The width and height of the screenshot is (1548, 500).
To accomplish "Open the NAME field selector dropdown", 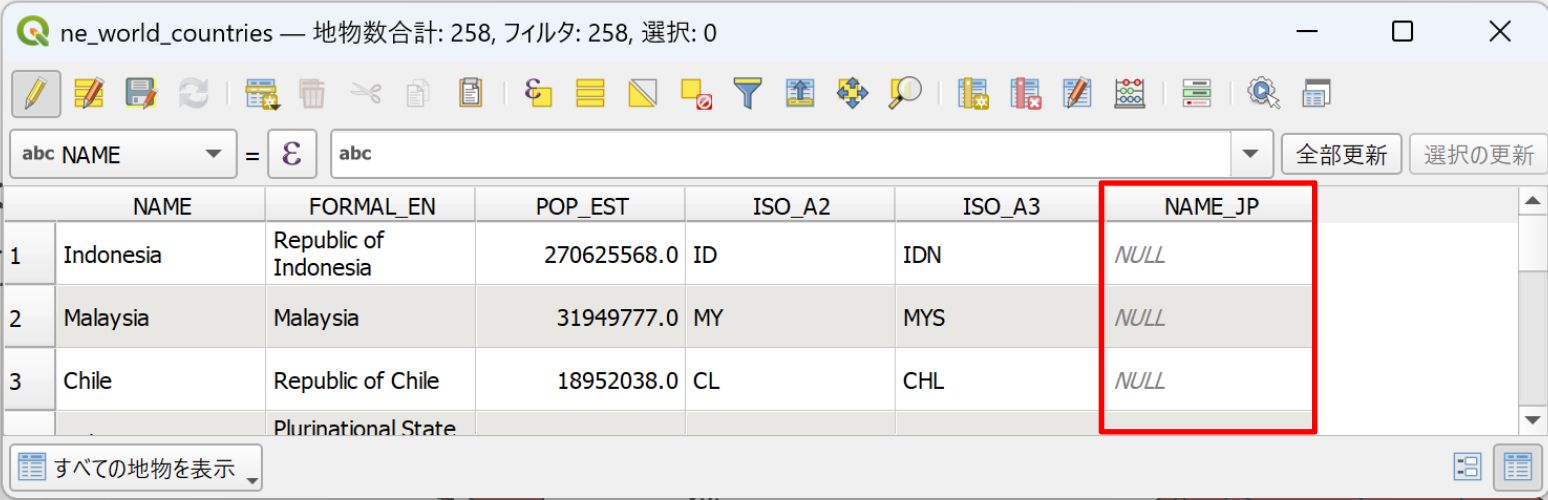I will (x=124, y=155).
